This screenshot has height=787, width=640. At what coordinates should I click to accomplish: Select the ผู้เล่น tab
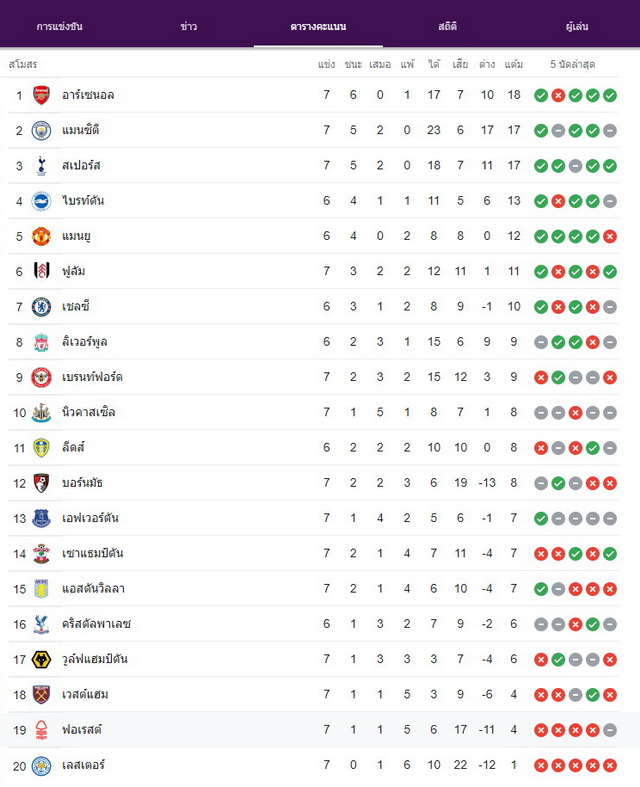(x=577, y=26)
